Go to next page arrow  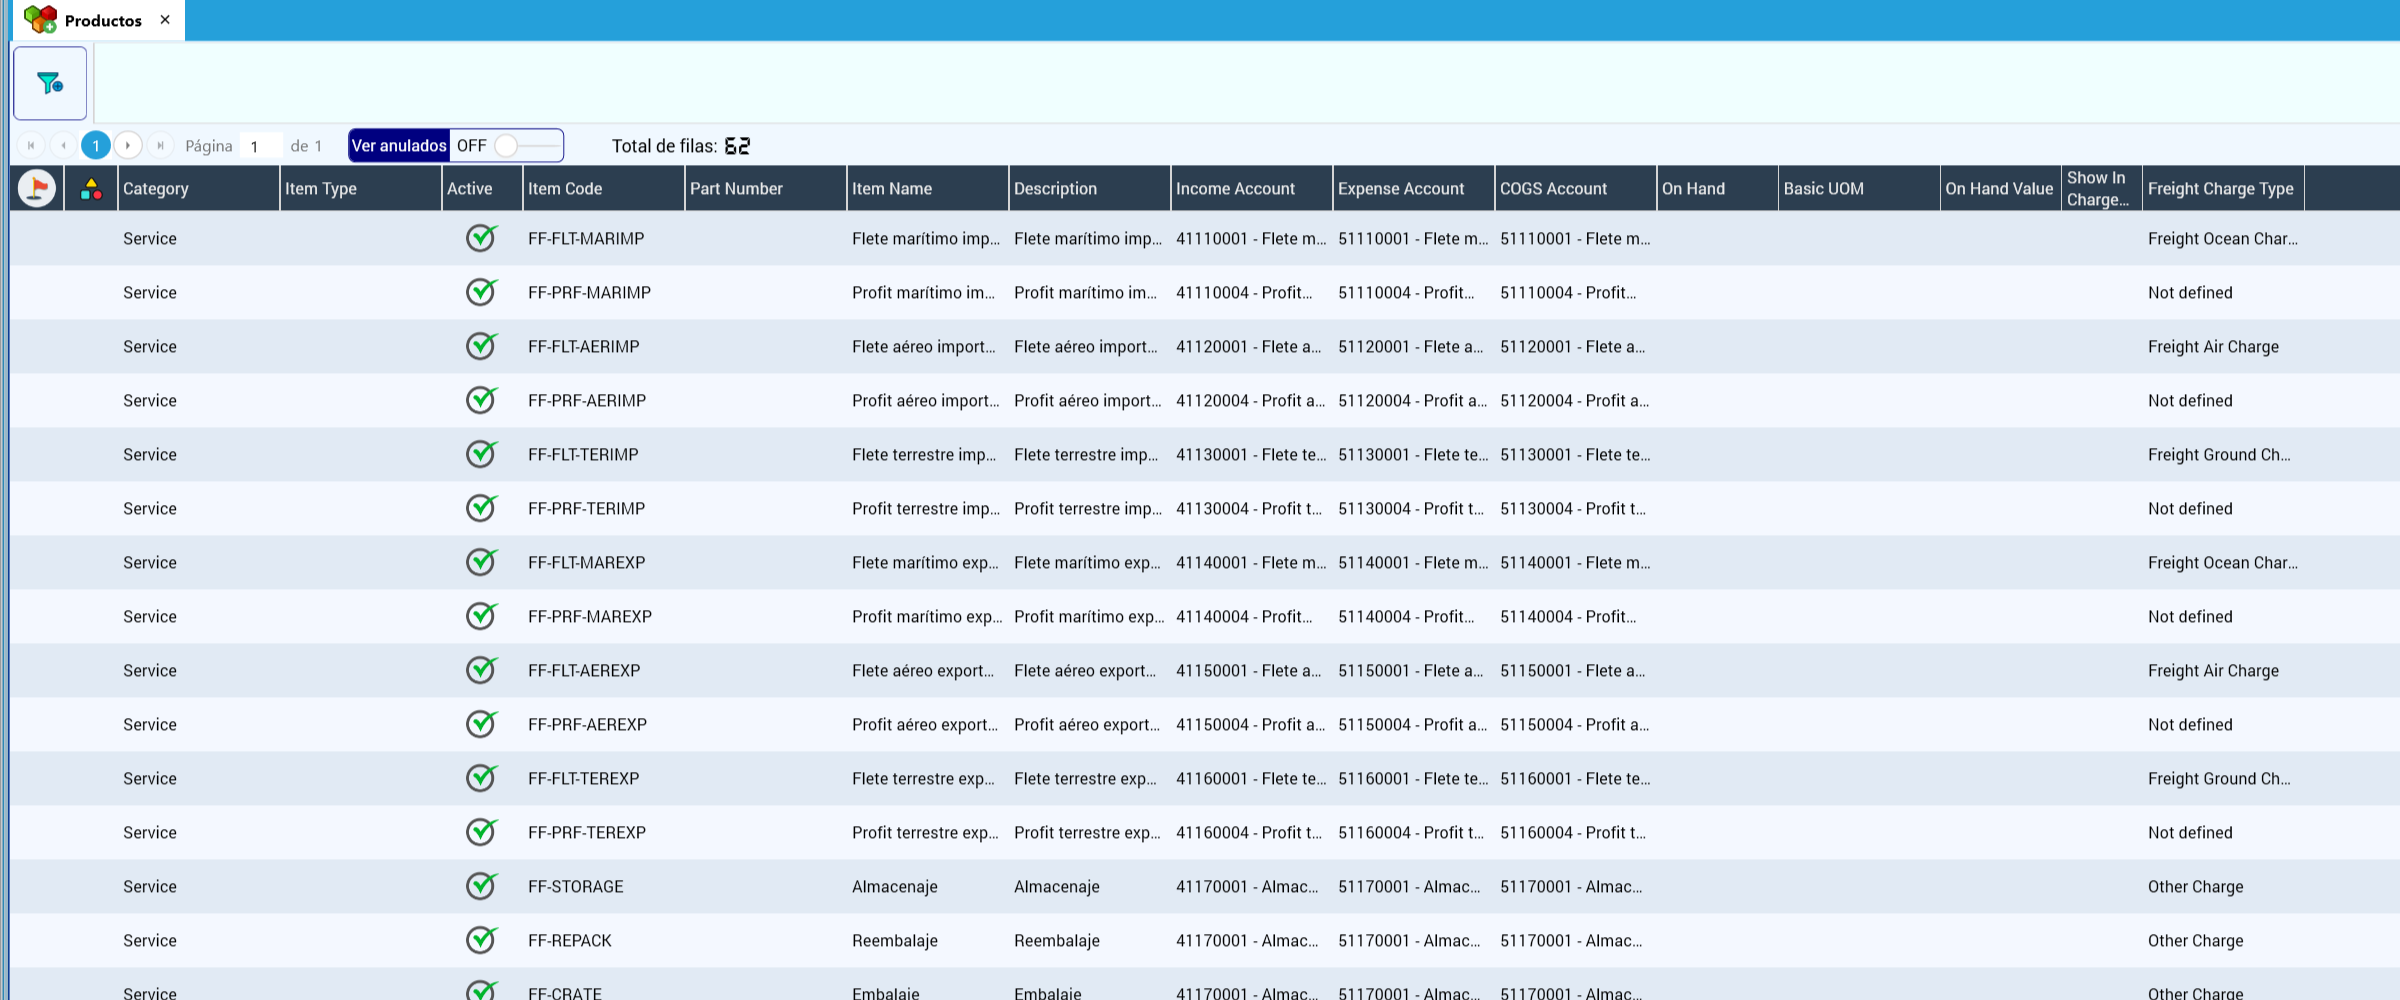tap(128, 146)
